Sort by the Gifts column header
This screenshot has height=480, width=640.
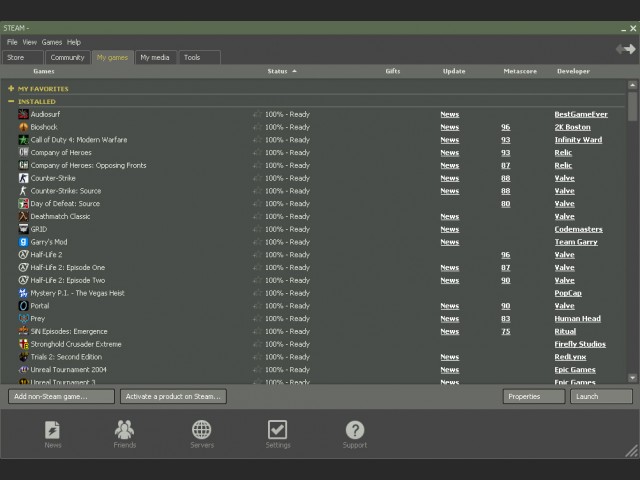(x=393, y=71)
